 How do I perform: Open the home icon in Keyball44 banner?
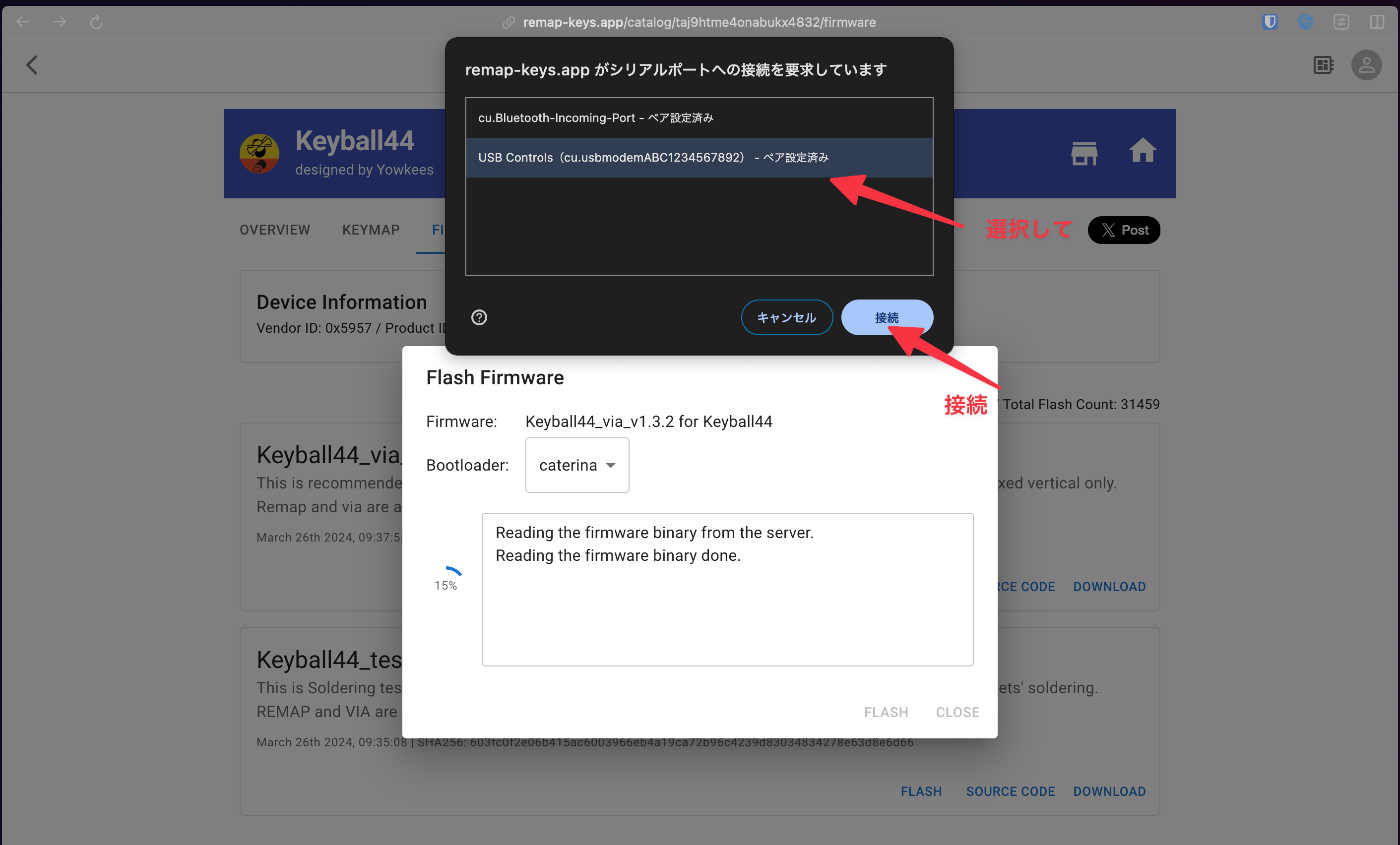1142,151
